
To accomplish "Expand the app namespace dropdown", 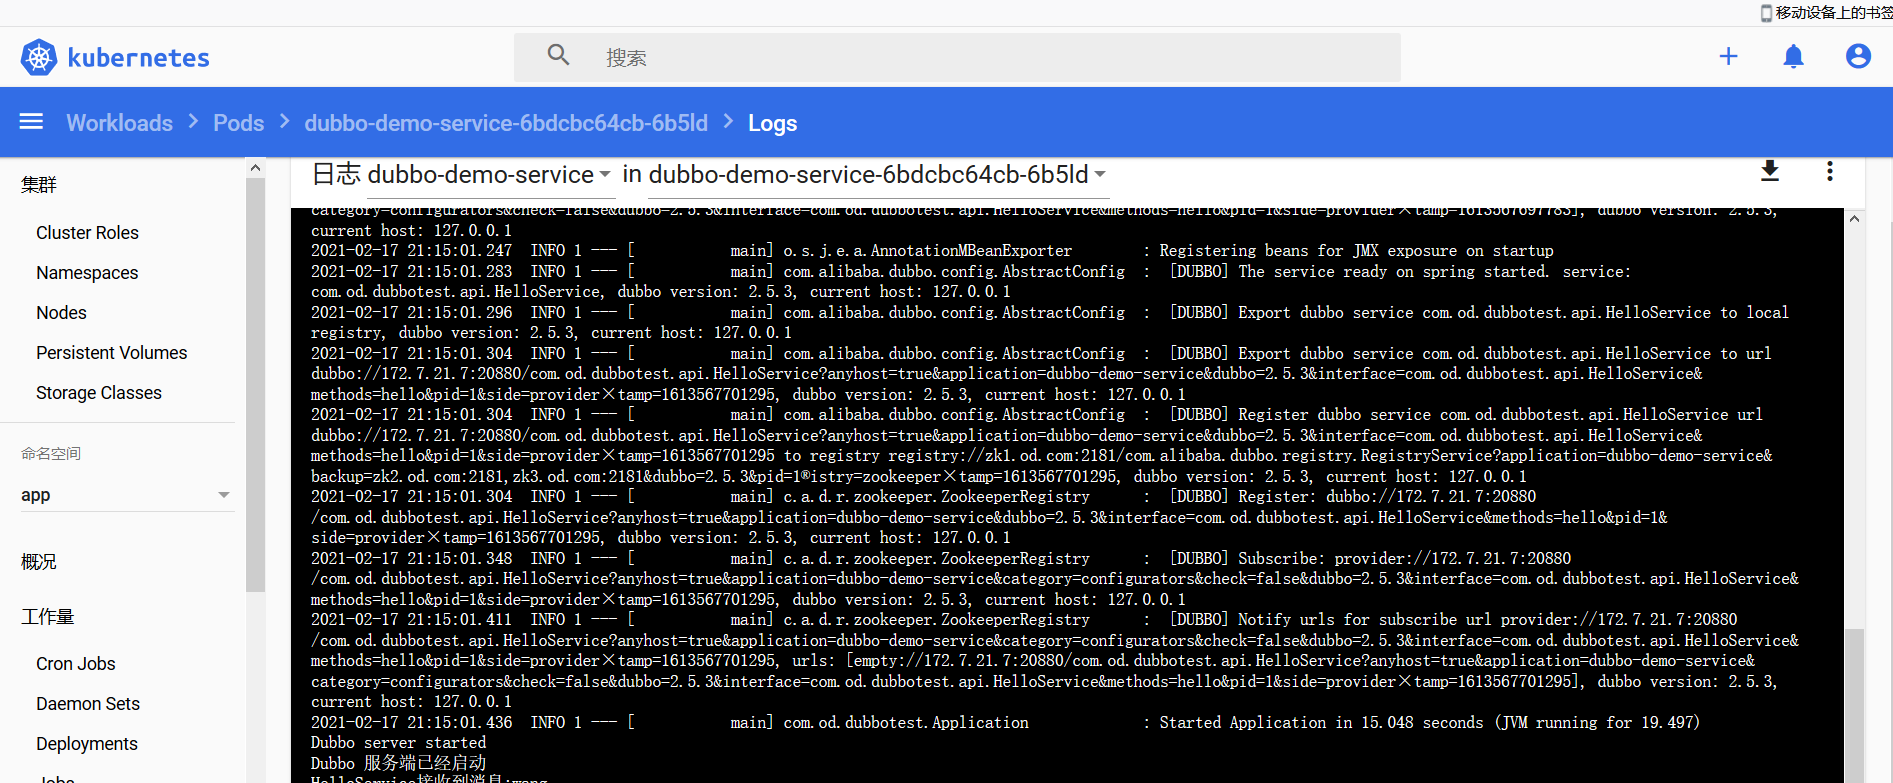I will [126, 495].
